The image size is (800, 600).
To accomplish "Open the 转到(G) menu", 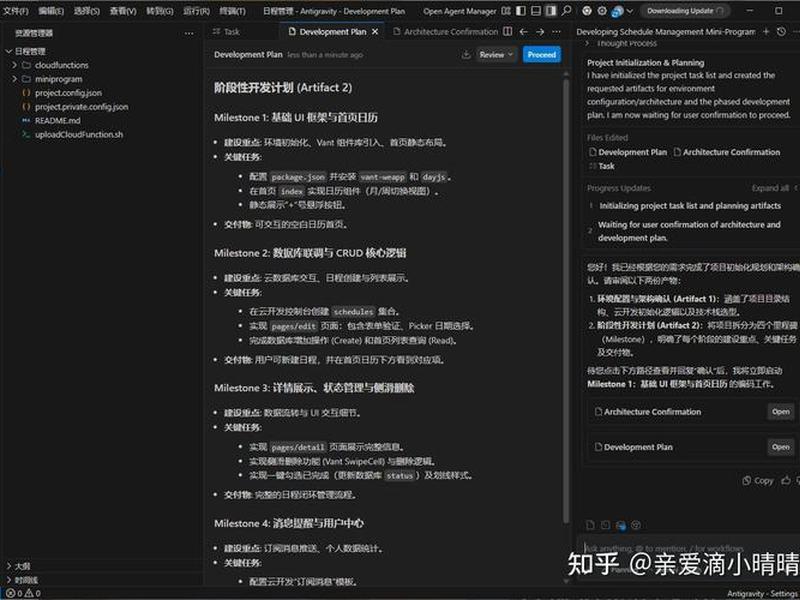I will (160, 11).
